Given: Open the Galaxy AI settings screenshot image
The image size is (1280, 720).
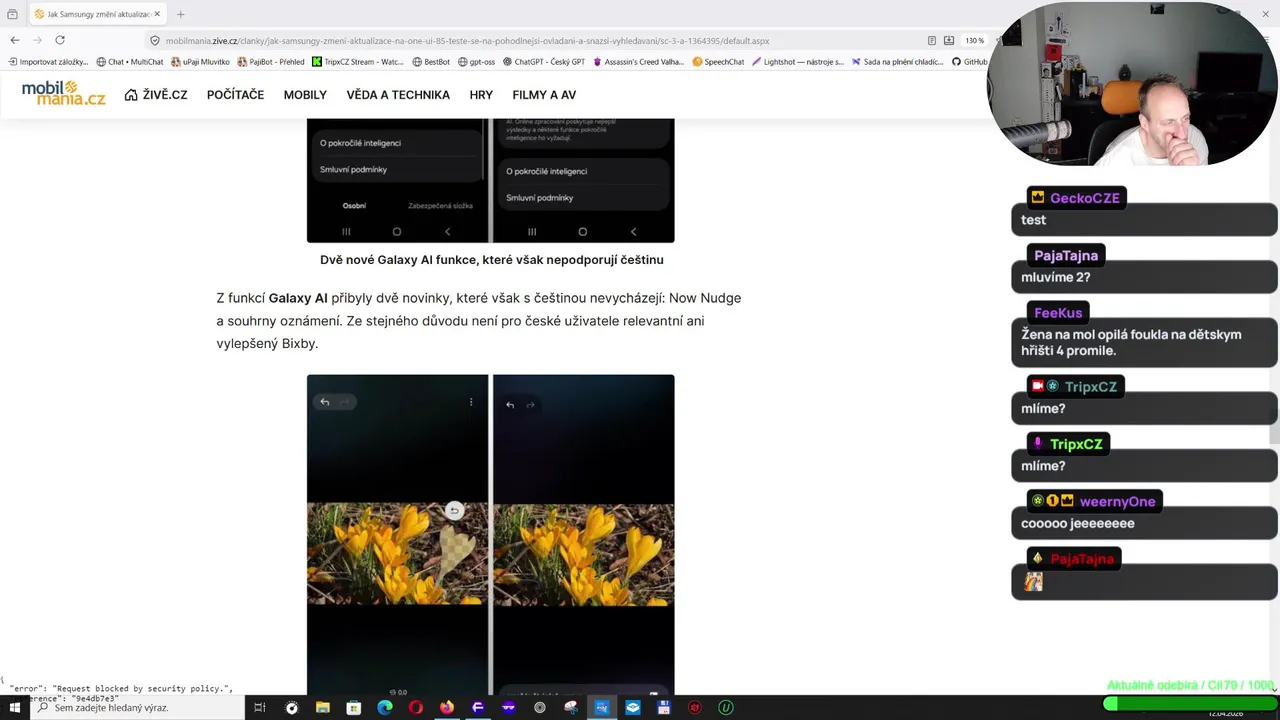Looking at the screenshot, I should coord(490,180).
